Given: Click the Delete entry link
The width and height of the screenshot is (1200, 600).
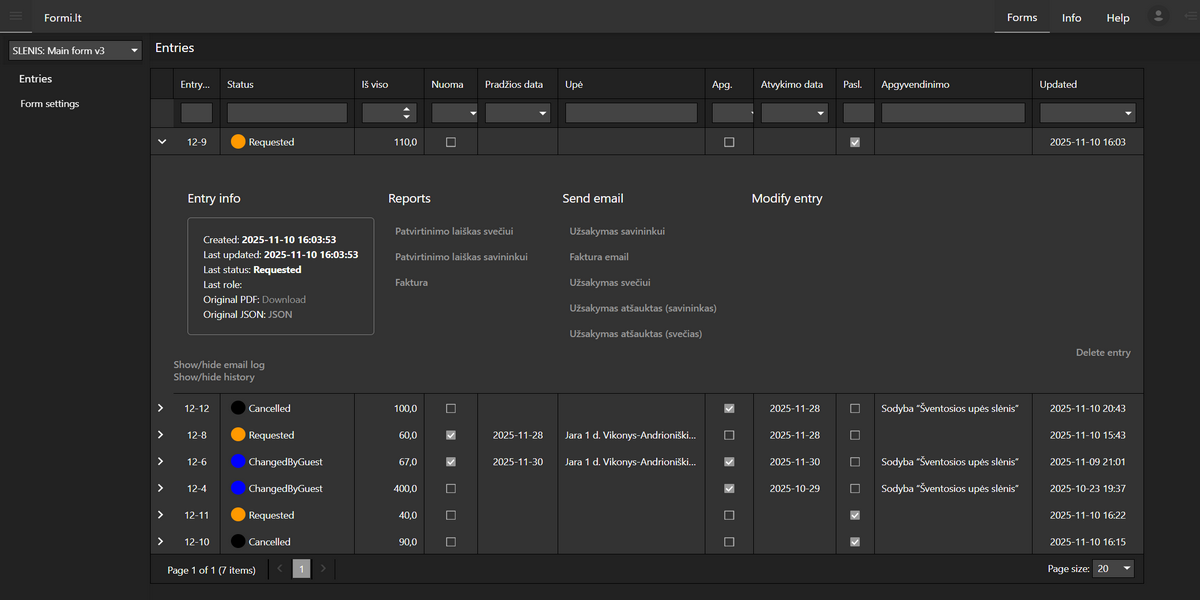Looking at the screenshot, I should (x=1103, y=353).
